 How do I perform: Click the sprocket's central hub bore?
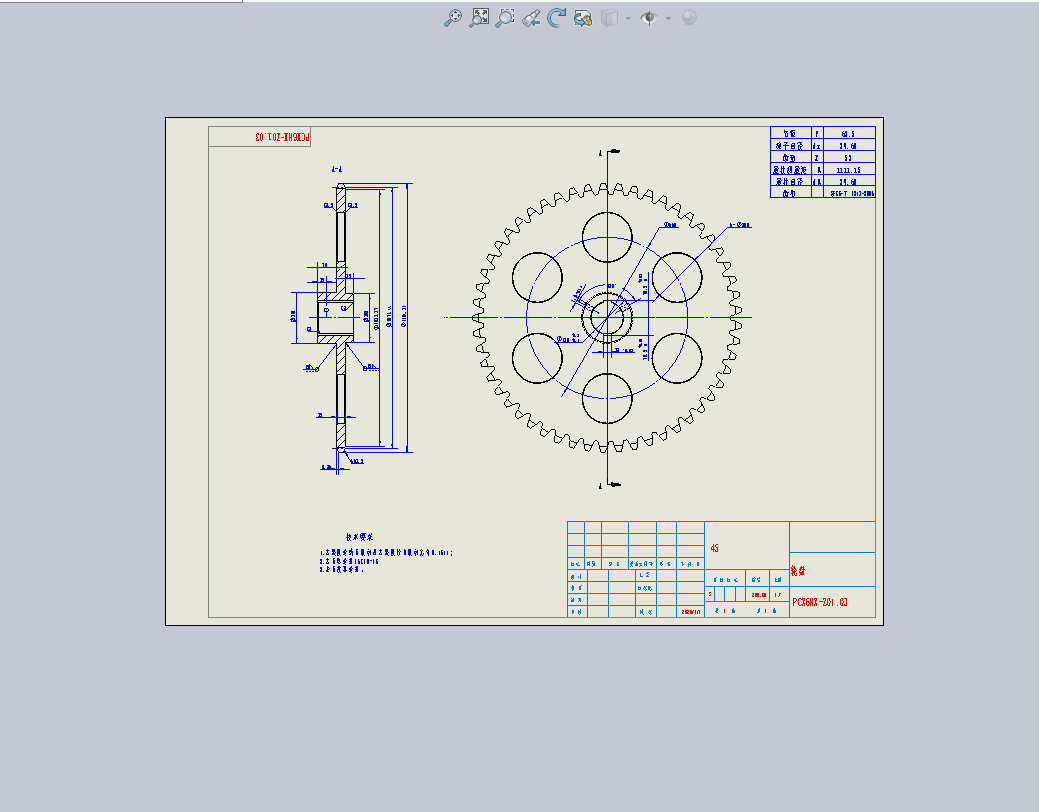[607, 318]
